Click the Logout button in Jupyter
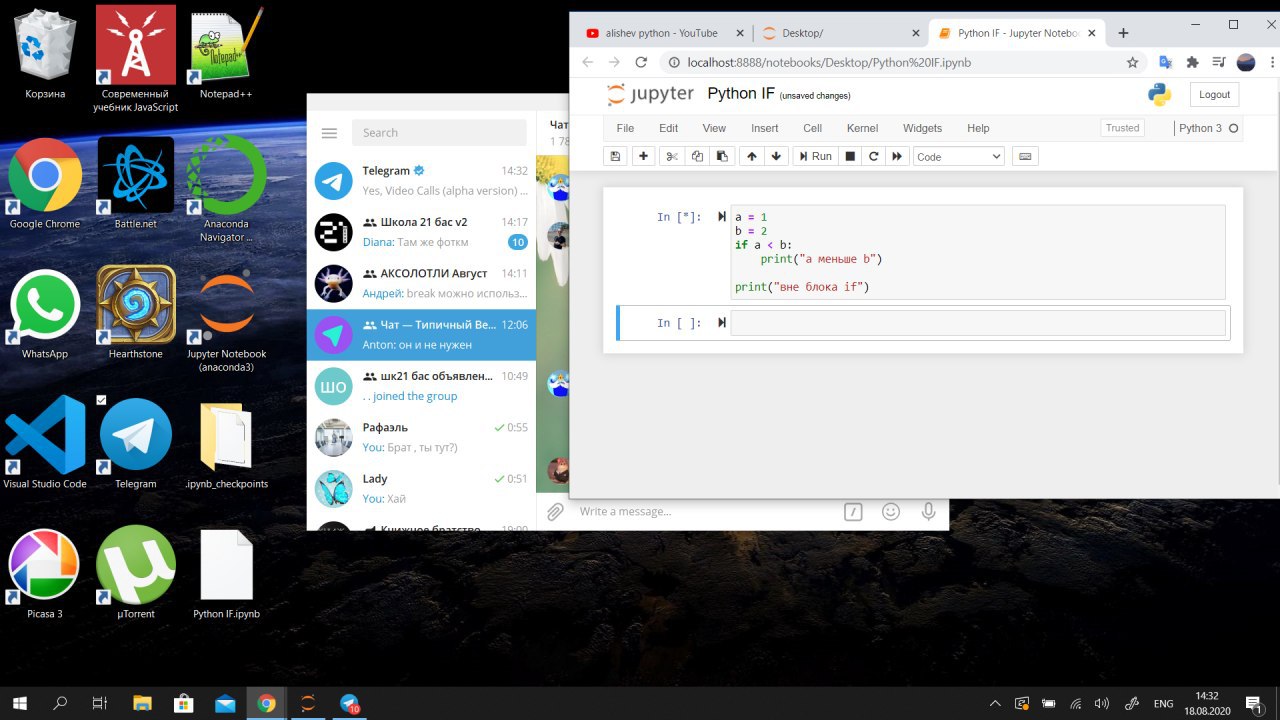The height and width of the screenshot is (720, 1280). [1214, 94]
